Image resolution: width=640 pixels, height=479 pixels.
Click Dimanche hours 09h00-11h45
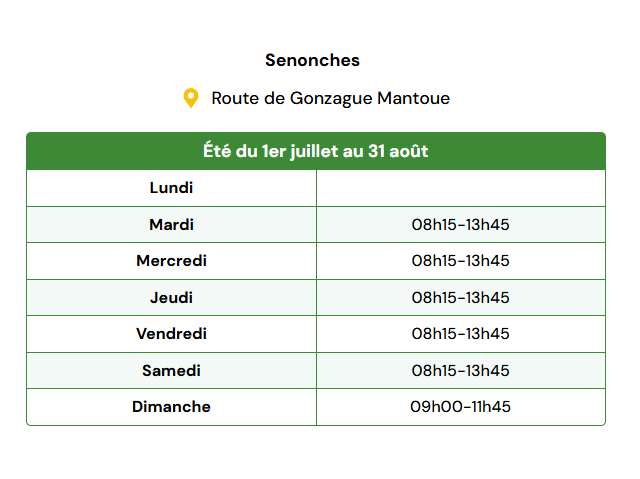460,407
